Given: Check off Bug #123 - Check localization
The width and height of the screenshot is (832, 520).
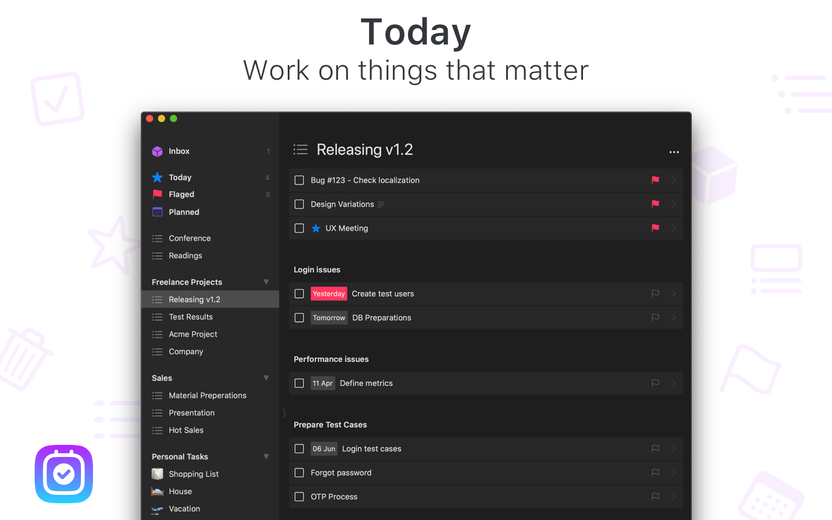Looking at the screenshot, I should click(299, 180).
